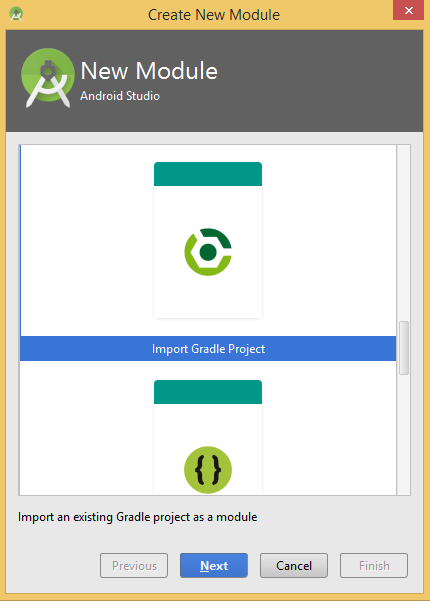Select the curly braces module icon
Screen dimensions: 430x601
(208, 470)
